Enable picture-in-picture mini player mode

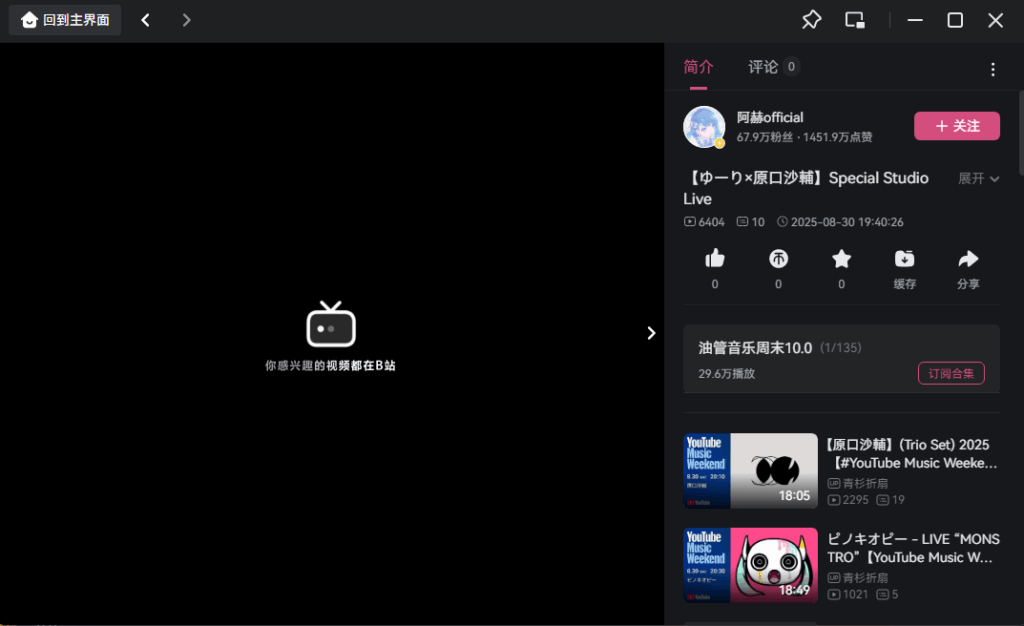[x=854, y=20]
